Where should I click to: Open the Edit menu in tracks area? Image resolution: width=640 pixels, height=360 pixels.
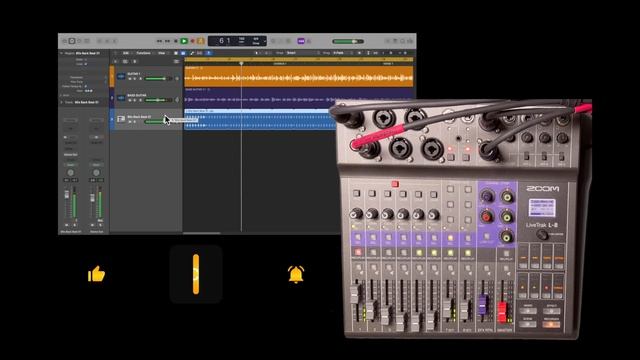click(x=126, y=53)
